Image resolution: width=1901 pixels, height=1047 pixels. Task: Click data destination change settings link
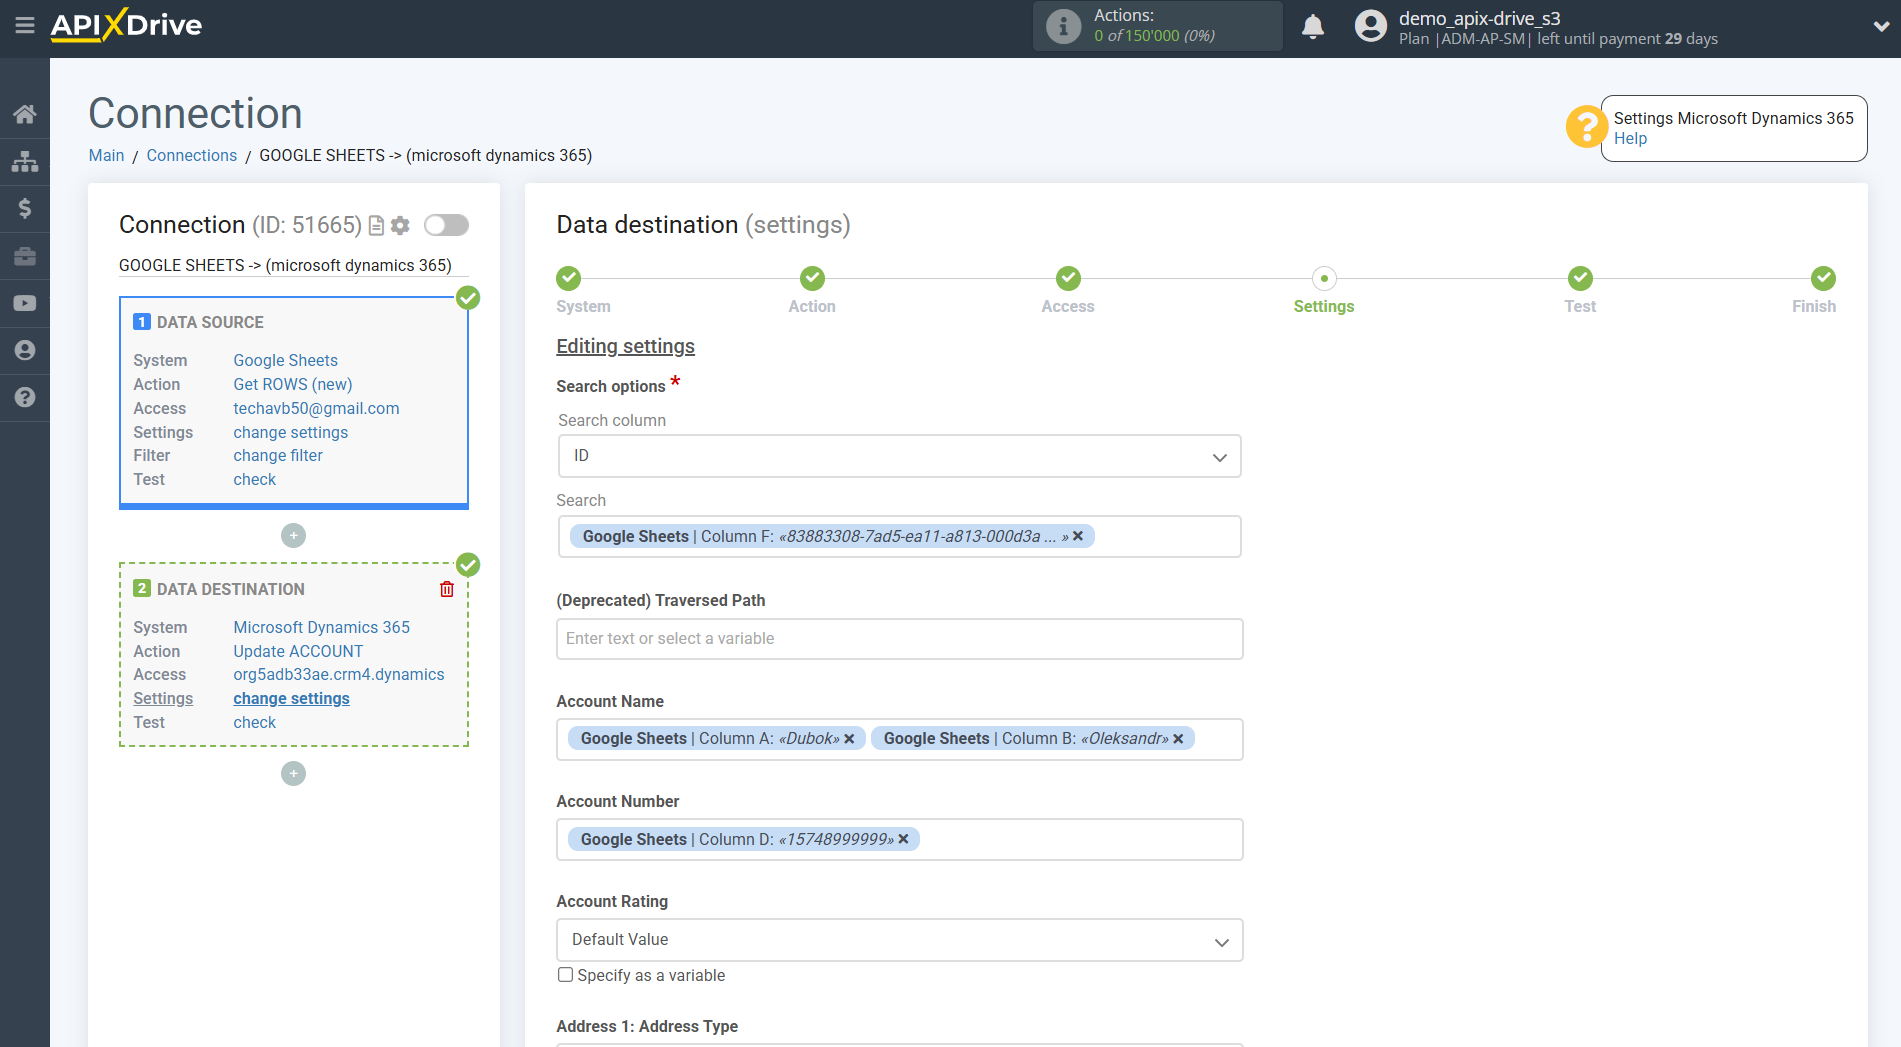point(292,698)
